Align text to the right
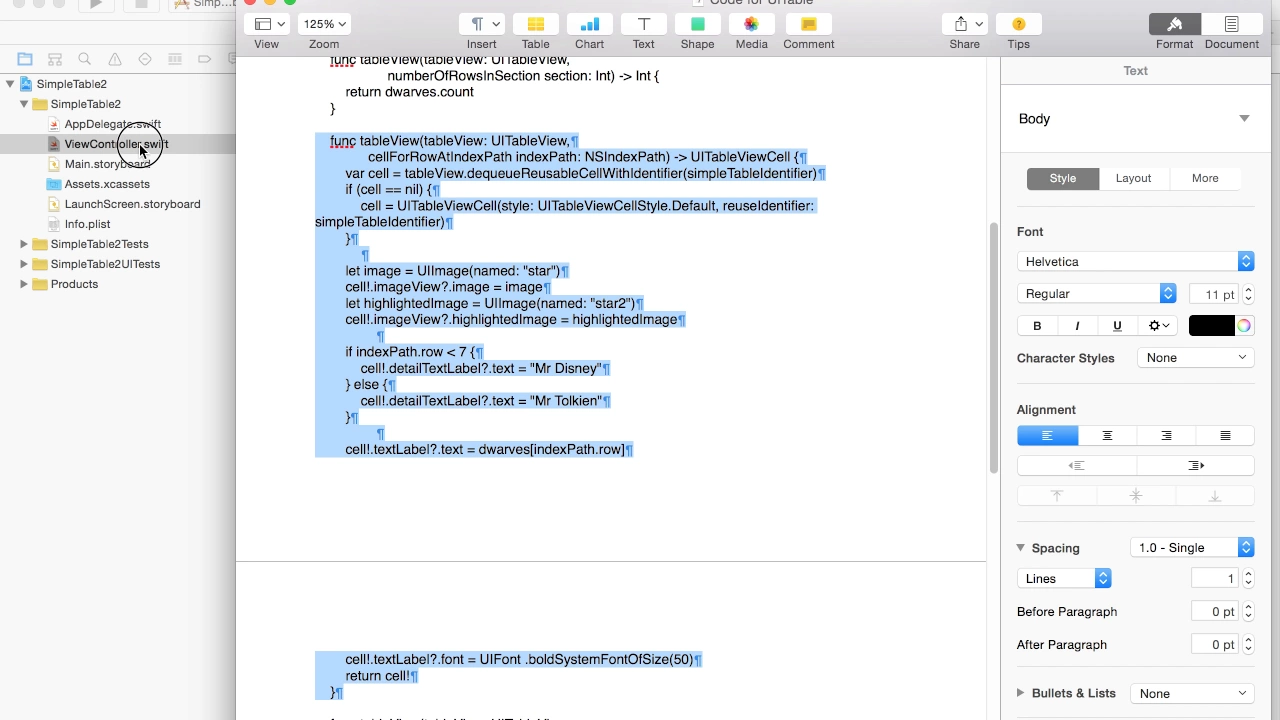Image resolution: width=1280 pixels, height=720 pixels. pos(1166,436)
